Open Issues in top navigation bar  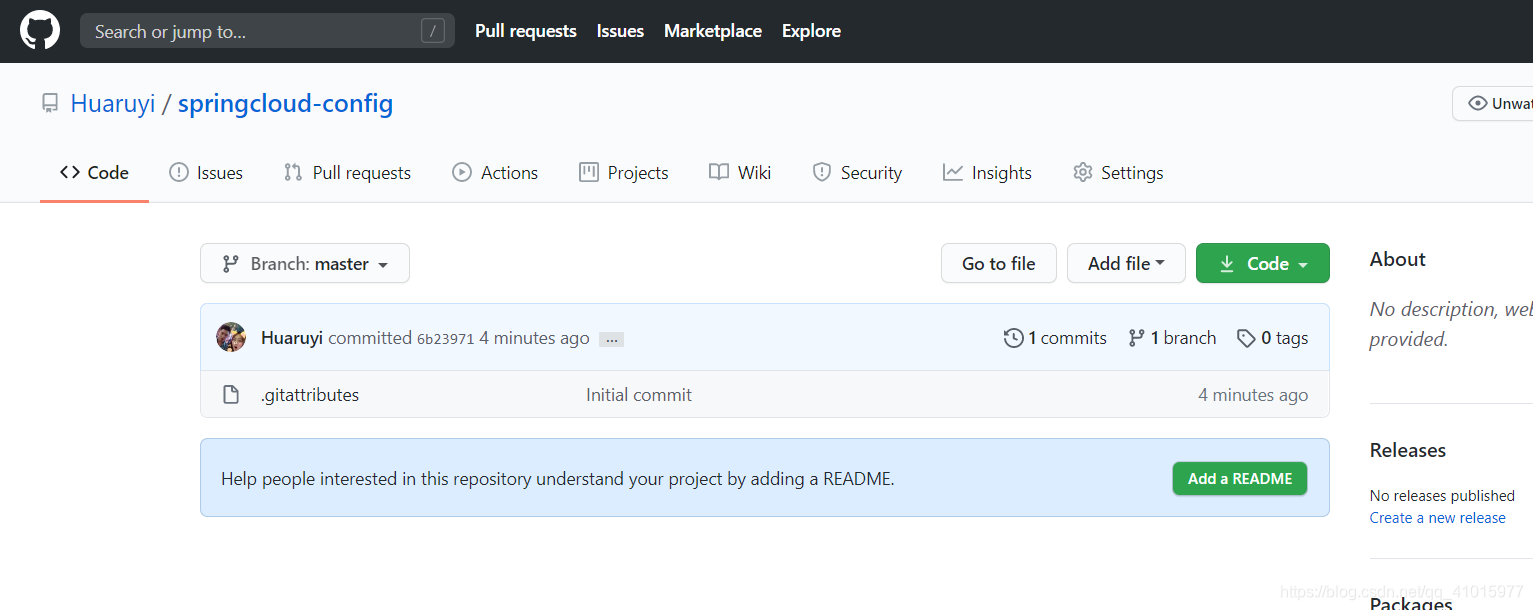point(620,31)
